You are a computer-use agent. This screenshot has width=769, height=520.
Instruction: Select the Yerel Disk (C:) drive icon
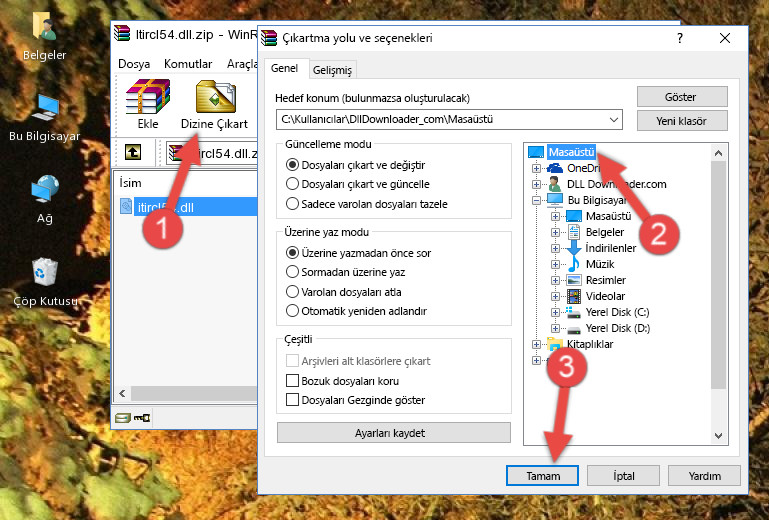click(573, 312)
